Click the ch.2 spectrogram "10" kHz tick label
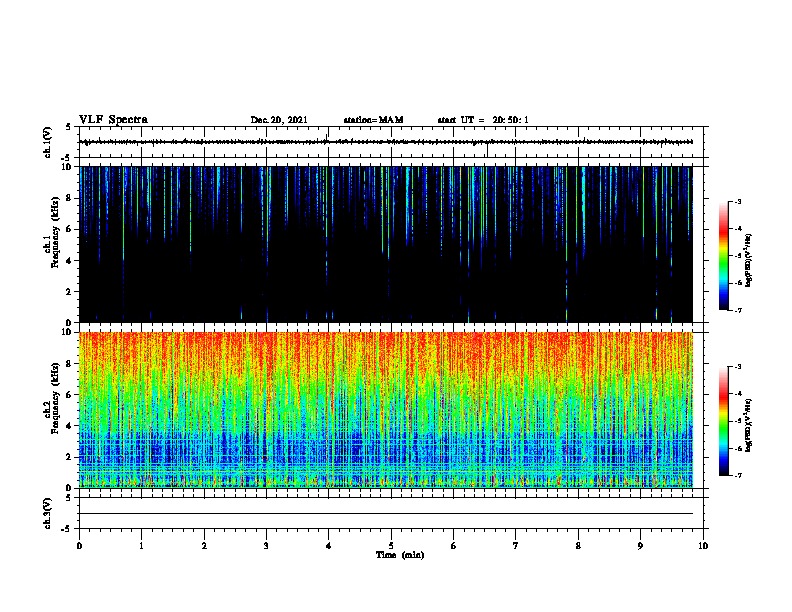This screenshot has width=792, height=612. 66,332
